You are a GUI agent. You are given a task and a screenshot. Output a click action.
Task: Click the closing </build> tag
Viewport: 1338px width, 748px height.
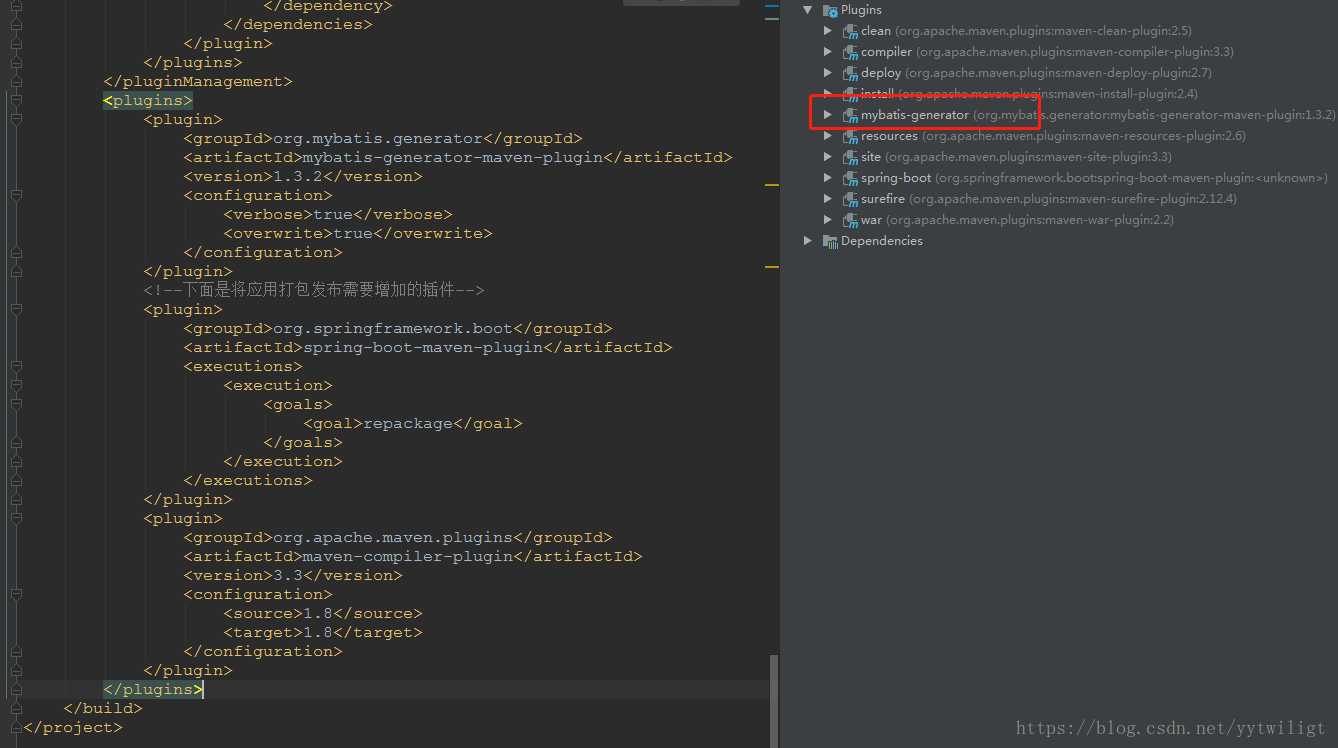pyautogui.click(x=103, y=708)
